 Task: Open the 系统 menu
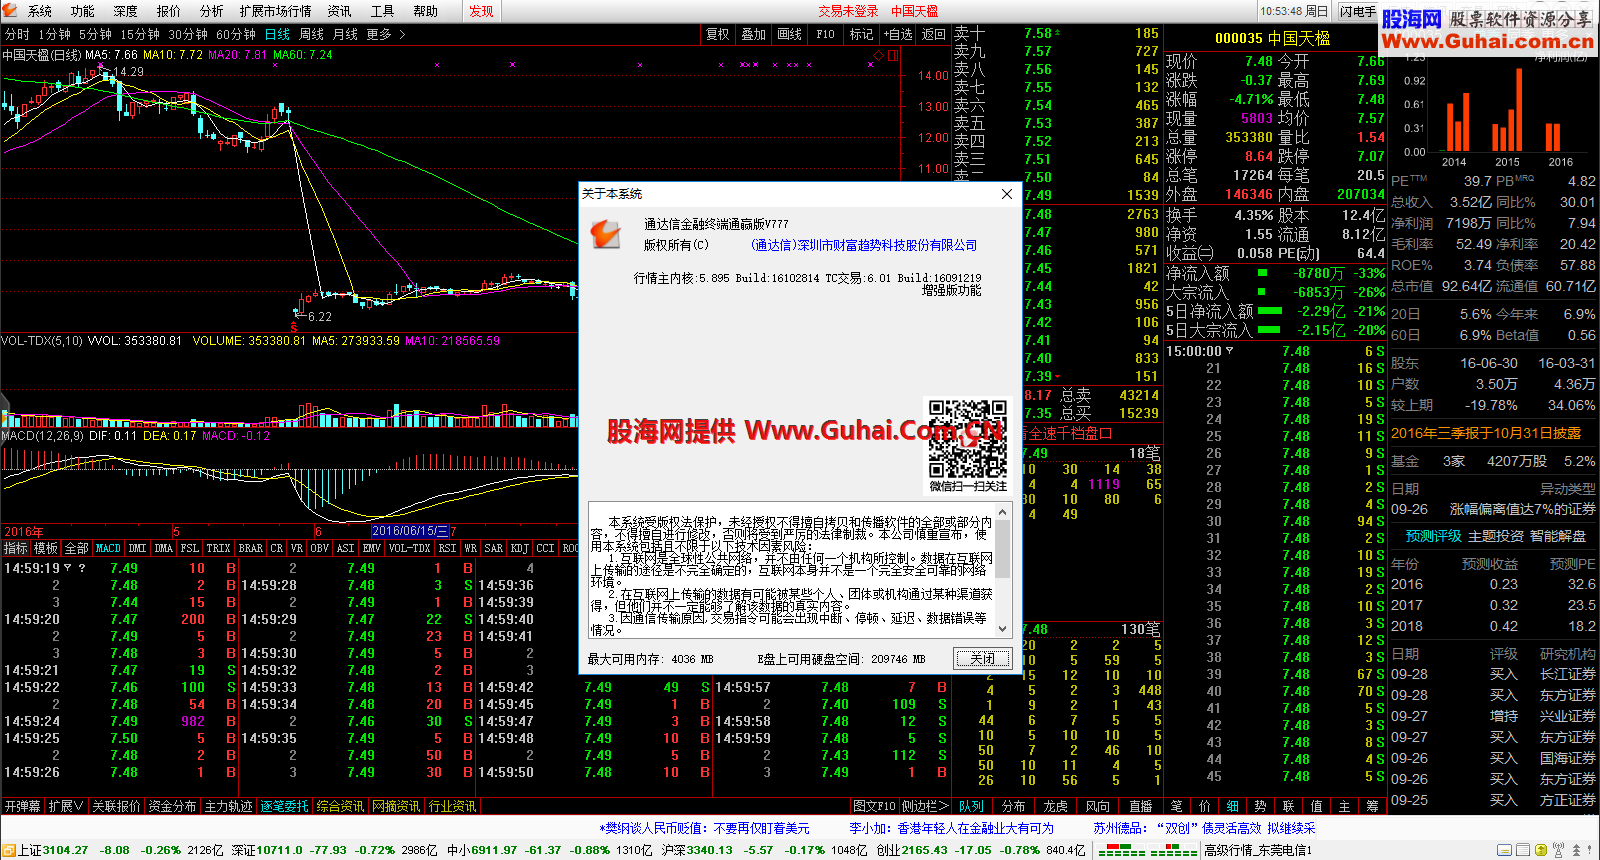point(40,11)
